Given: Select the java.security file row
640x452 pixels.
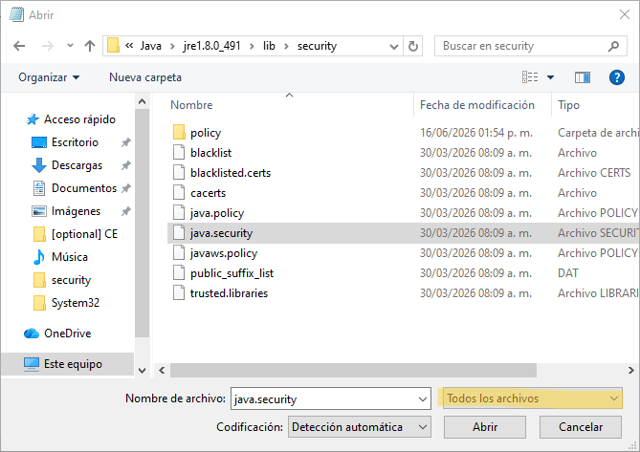Looking at the screenshot, I should pos(403,233).
